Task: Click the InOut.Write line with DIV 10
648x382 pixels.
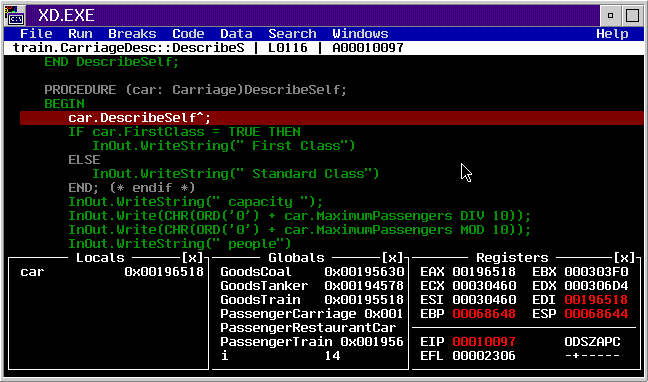Action: point(299,216)
